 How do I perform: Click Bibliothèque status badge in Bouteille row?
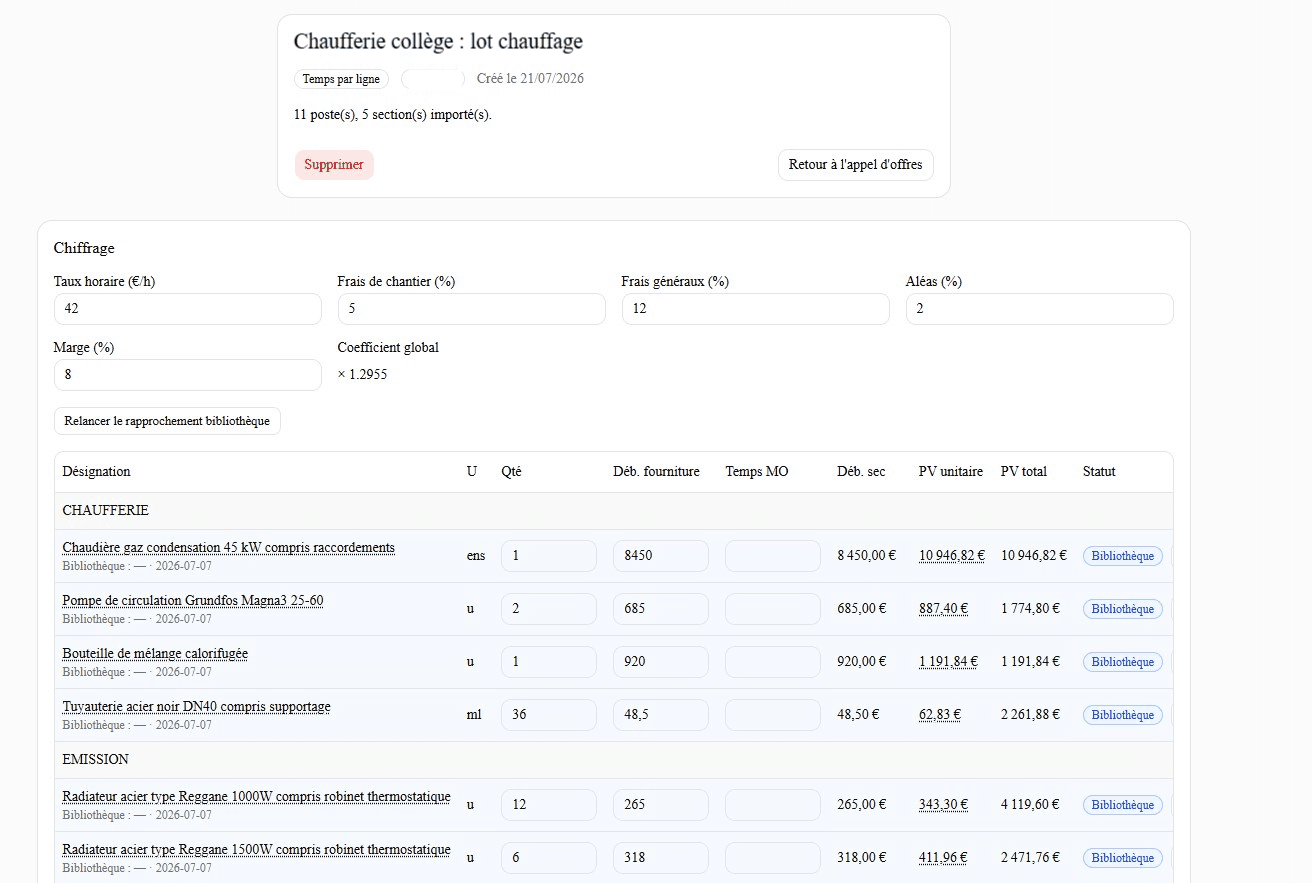1122,662
